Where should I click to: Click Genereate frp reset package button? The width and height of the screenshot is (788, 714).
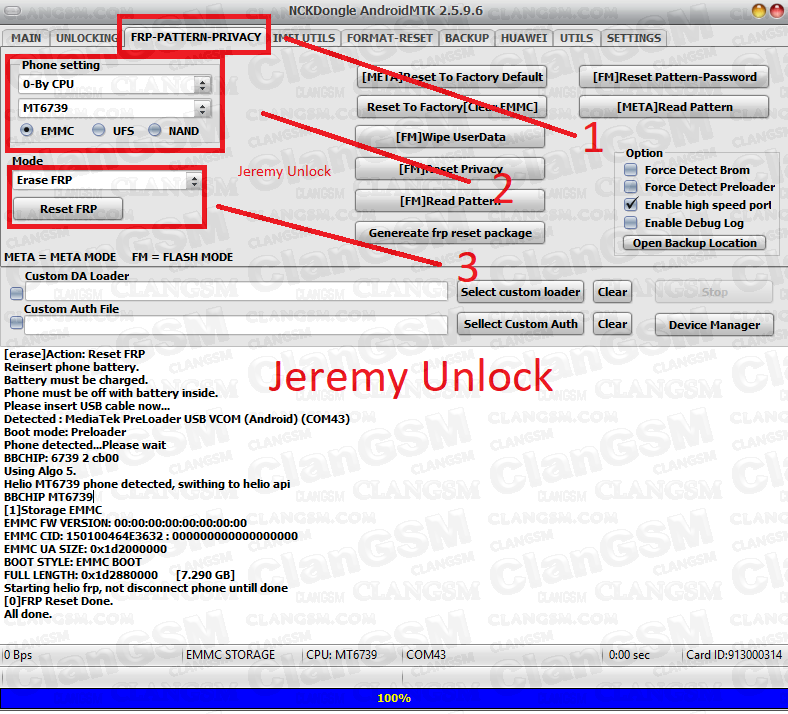(x=450, y=233)
